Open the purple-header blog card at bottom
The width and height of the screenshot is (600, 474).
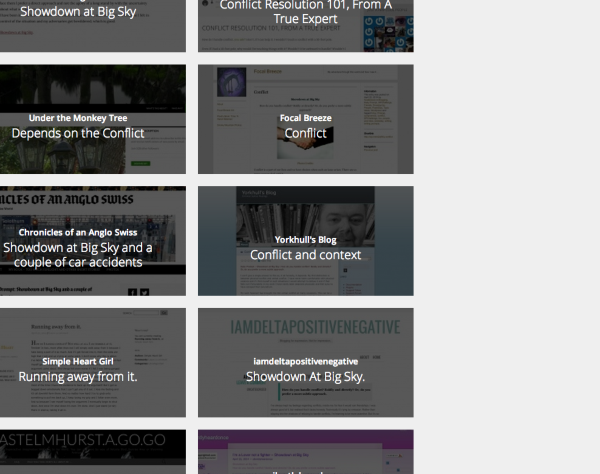coord(306,452)
